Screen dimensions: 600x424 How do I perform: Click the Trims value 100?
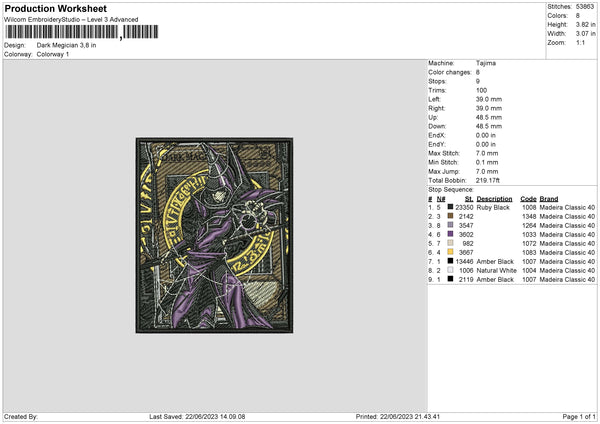(x=481, y=90)
